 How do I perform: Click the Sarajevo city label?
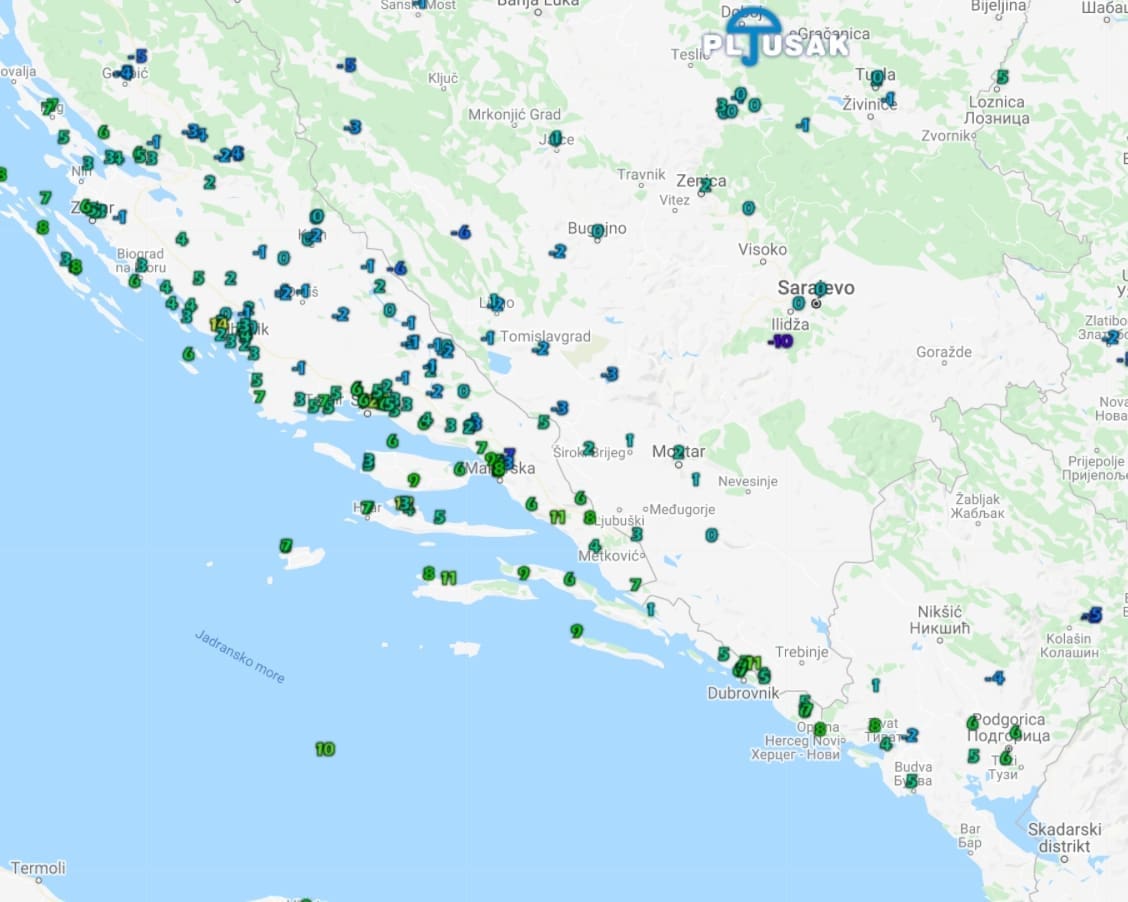(816, 288)
